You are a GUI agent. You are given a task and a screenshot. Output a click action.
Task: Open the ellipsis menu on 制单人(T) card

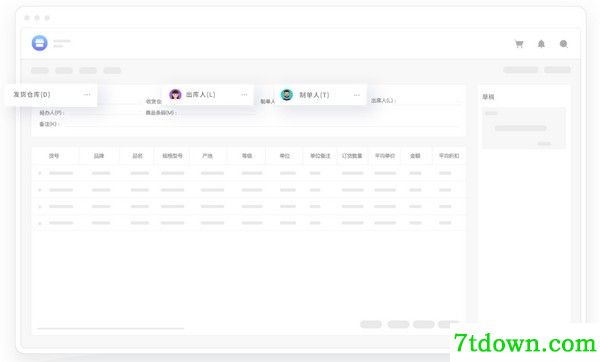357,95
